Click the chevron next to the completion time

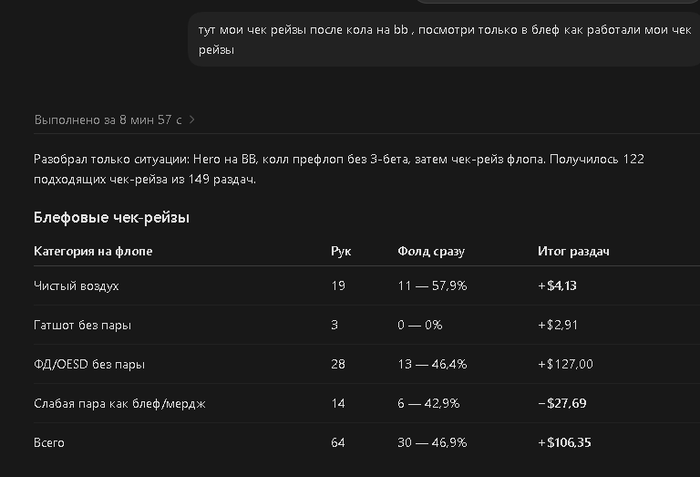click(192, 120)
